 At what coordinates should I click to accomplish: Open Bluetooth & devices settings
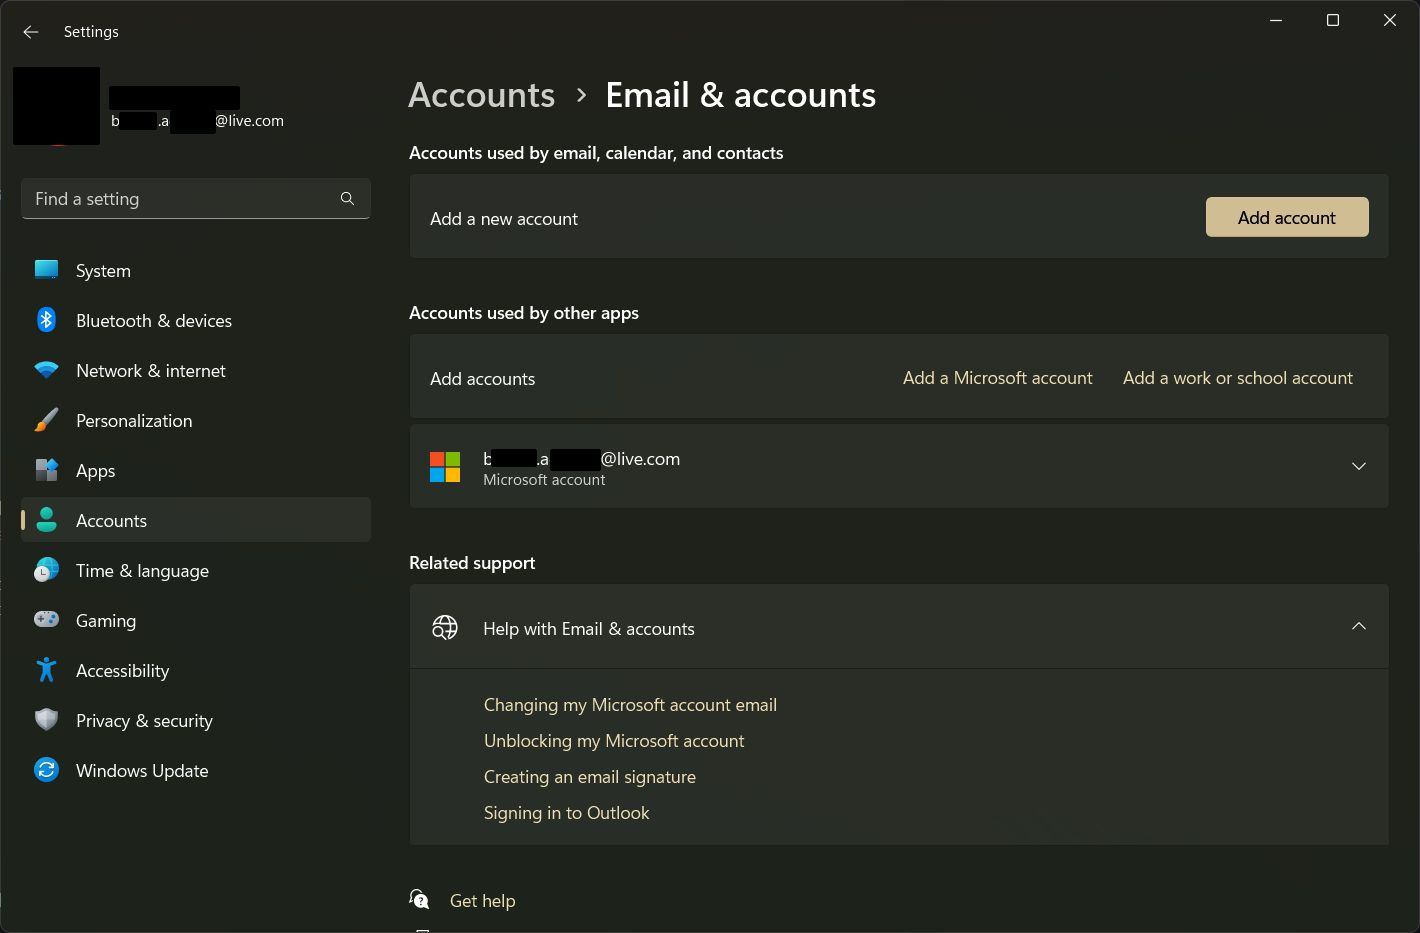click(x=196, y=320)
